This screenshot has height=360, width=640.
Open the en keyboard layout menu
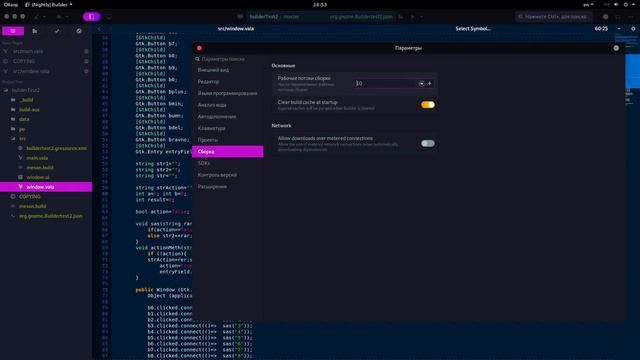(588, 4)
